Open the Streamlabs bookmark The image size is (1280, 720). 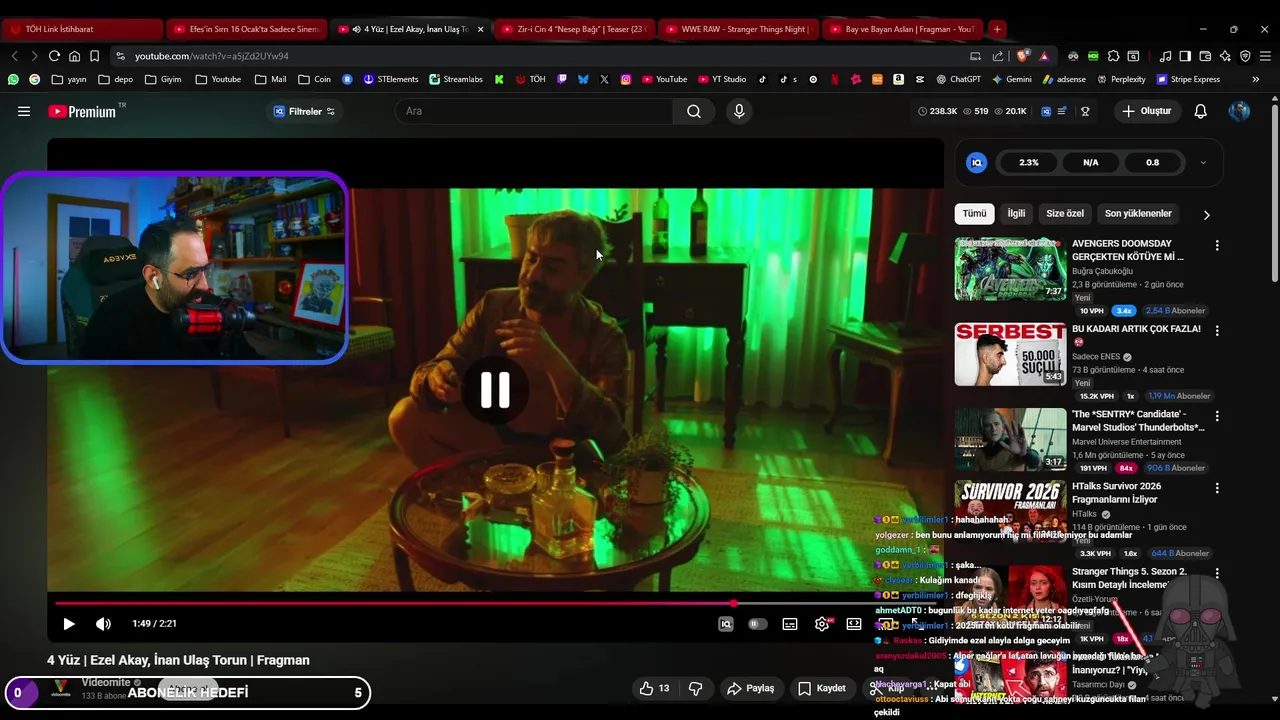455,79
